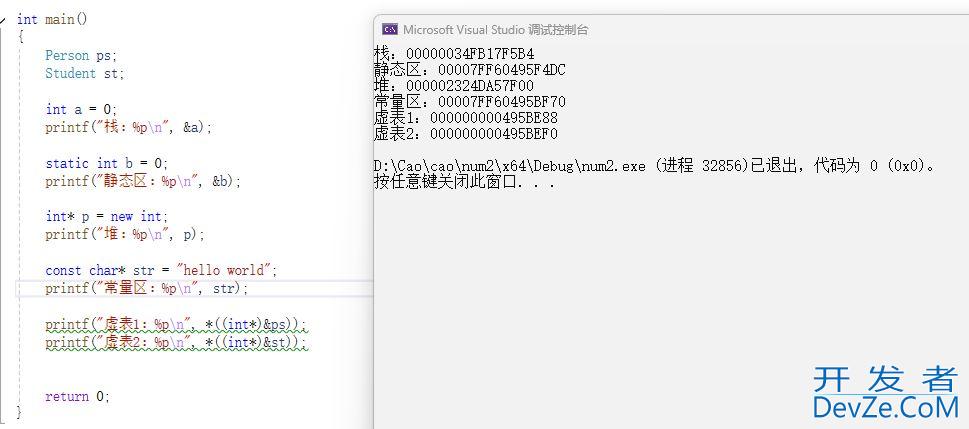Click the printf '静态区' code line
969x429 pixels.
143,181
